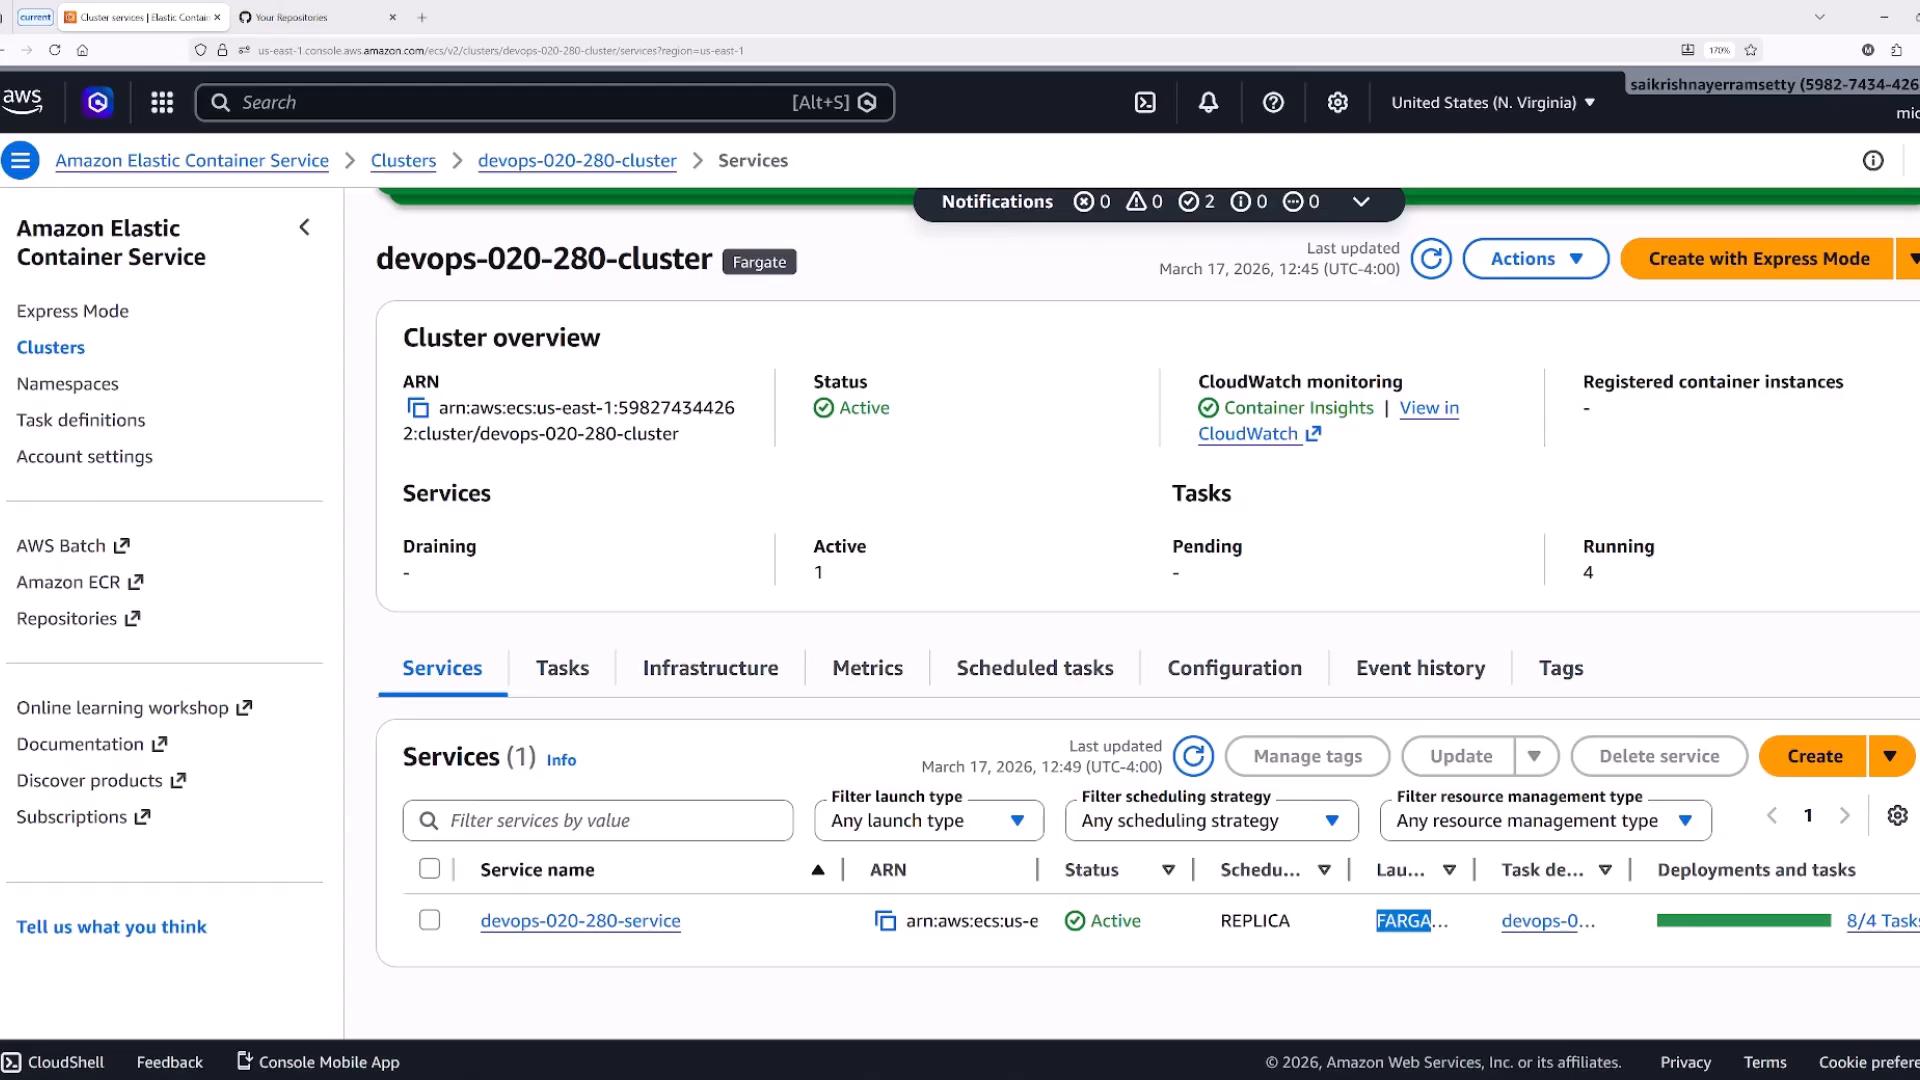Focus the Filter services by value field
This screenshot has height=1080, width=1920.
tap(598, 821)
